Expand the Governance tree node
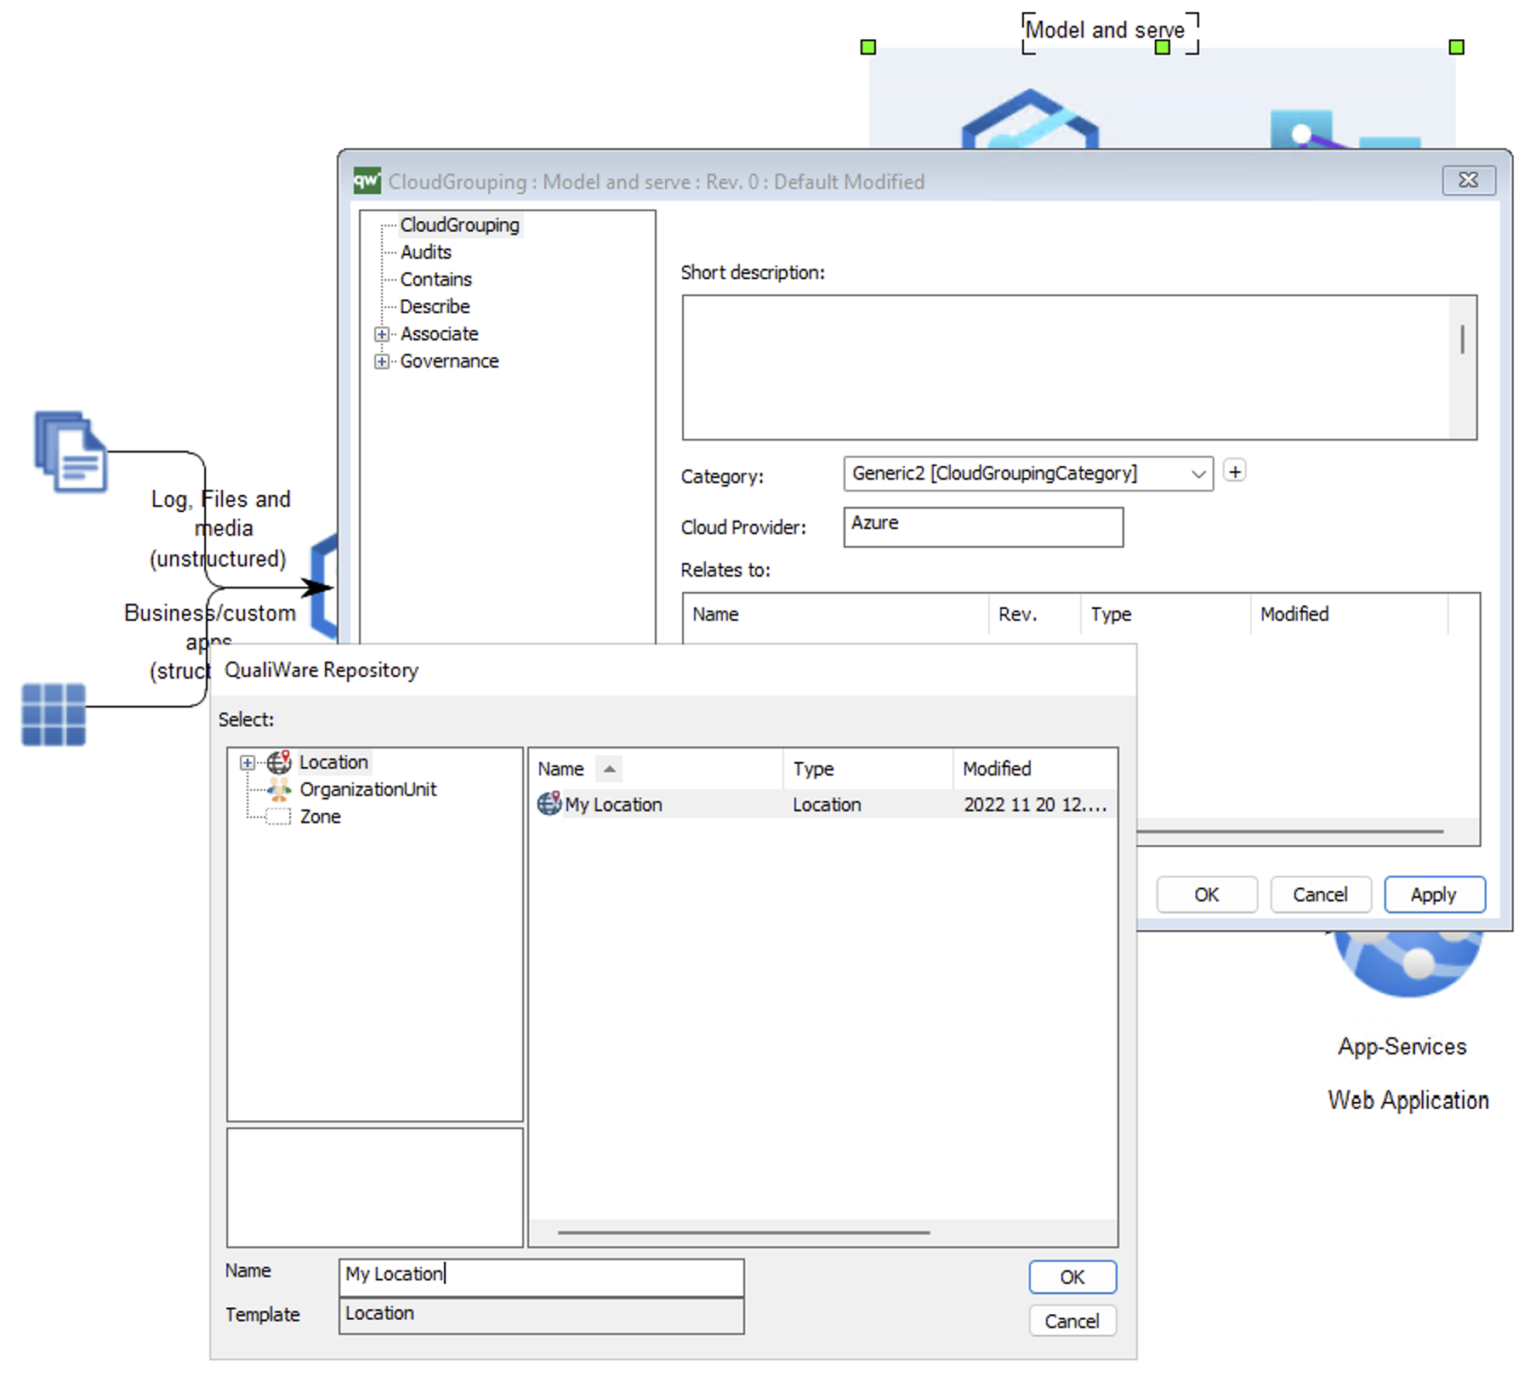The height and width of the screenshot is (1376, 1536). coord(383,361)
